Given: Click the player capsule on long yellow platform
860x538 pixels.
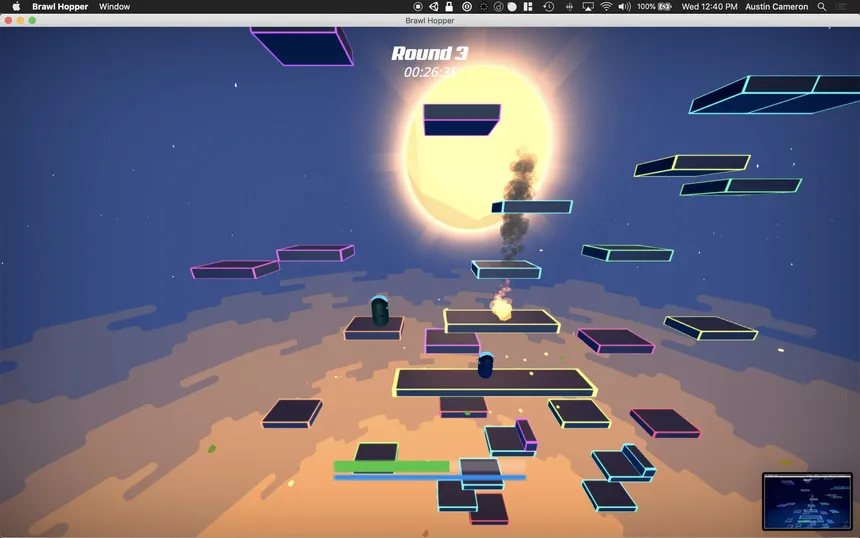Looking at the screenshot, I should pyautogui.click(x=485, y=365).
